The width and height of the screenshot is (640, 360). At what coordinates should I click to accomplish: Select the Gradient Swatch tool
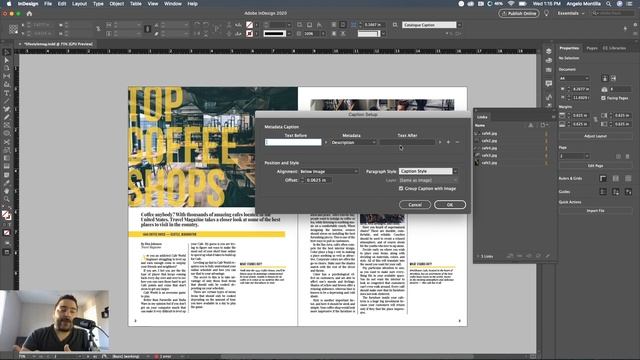tap(7, 158)
